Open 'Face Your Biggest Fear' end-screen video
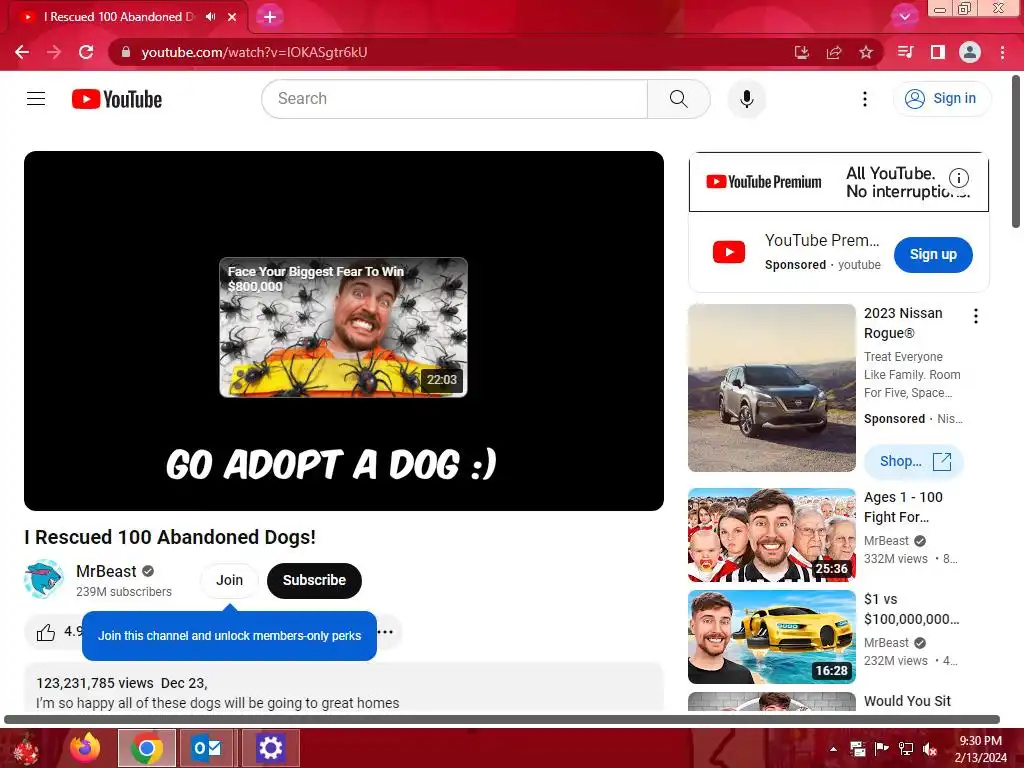The width and height of the screenshot is (1024, 768). pyautogui.click(x=344, y=327)
